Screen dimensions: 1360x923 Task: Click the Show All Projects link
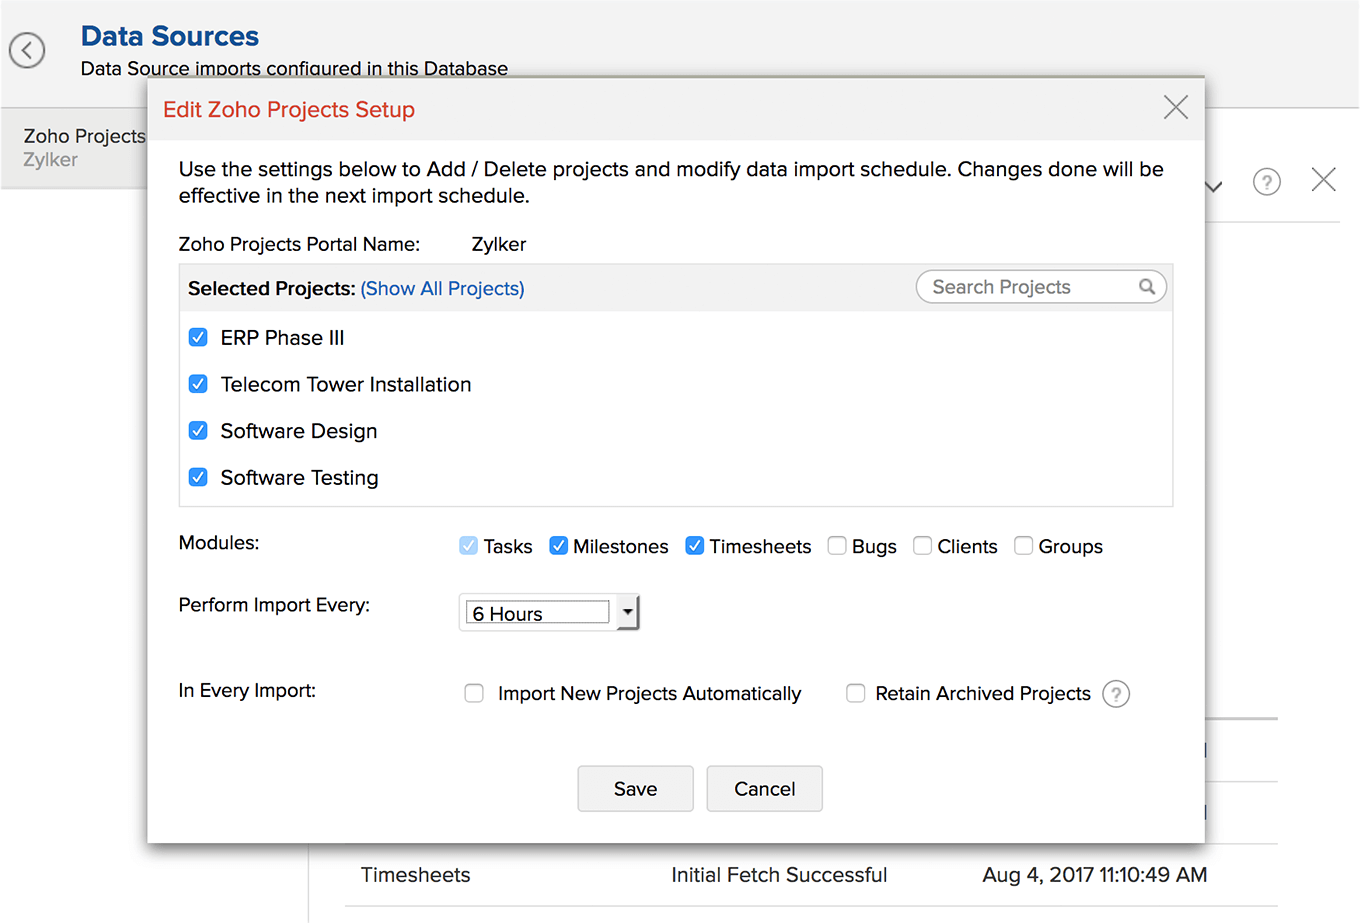pos(442,289)
